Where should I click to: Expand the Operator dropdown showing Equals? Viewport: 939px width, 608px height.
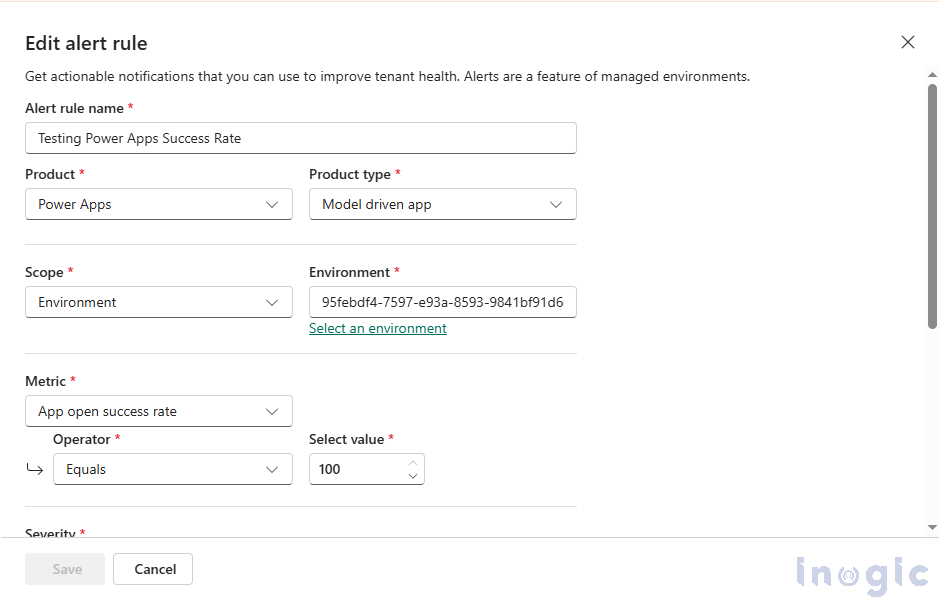pyautogui.click(x=172, y=469)
